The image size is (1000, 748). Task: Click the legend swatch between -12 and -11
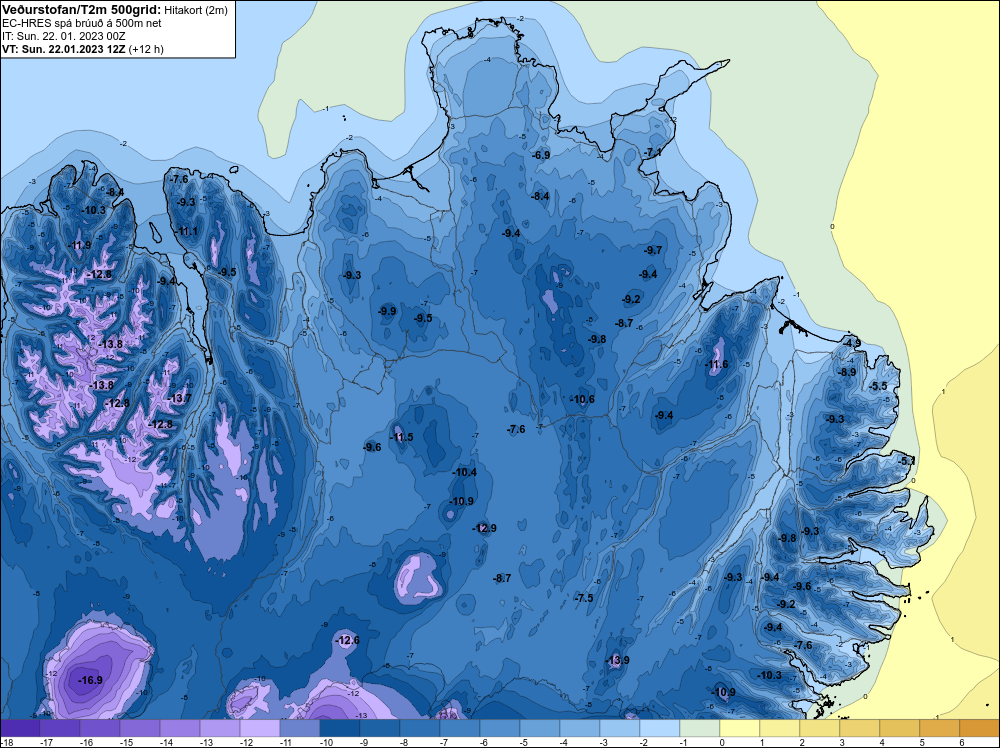pos(260,728)
